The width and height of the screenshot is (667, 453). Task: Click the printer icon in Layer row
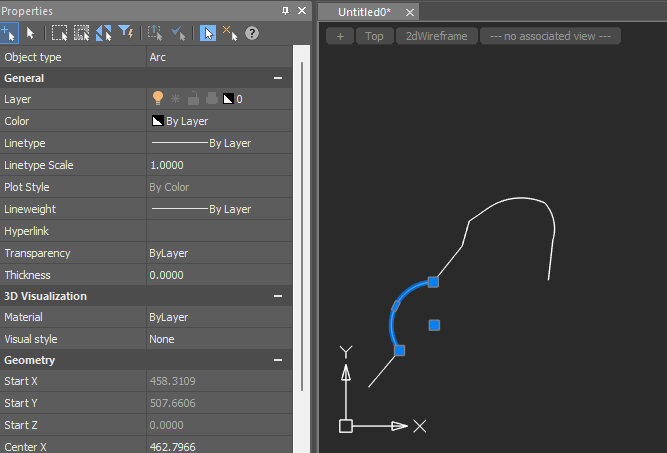(210, 99)
